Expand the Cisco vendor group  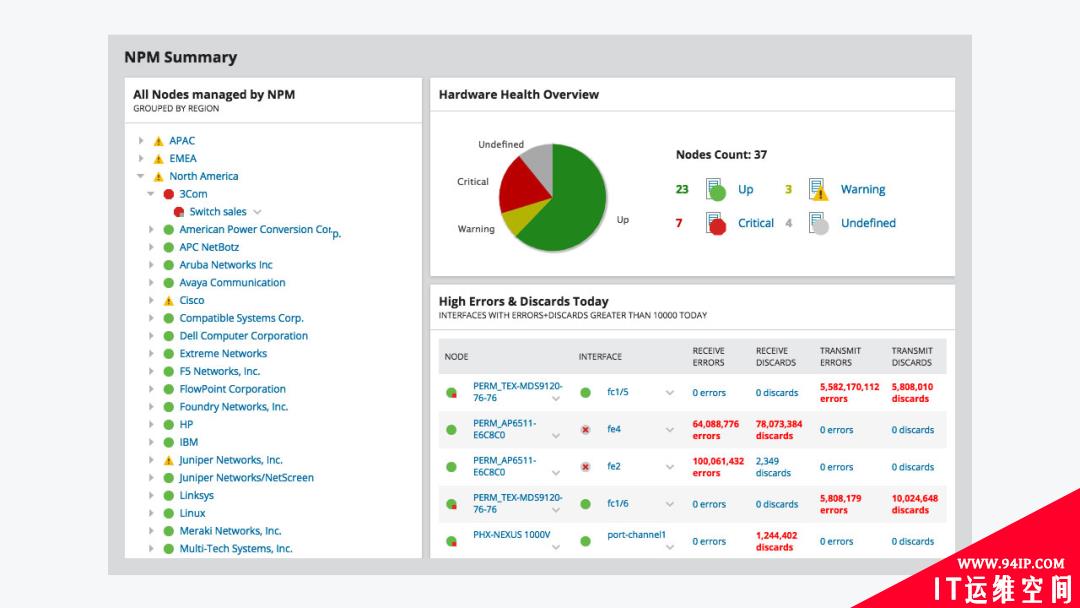coord(151,300)
